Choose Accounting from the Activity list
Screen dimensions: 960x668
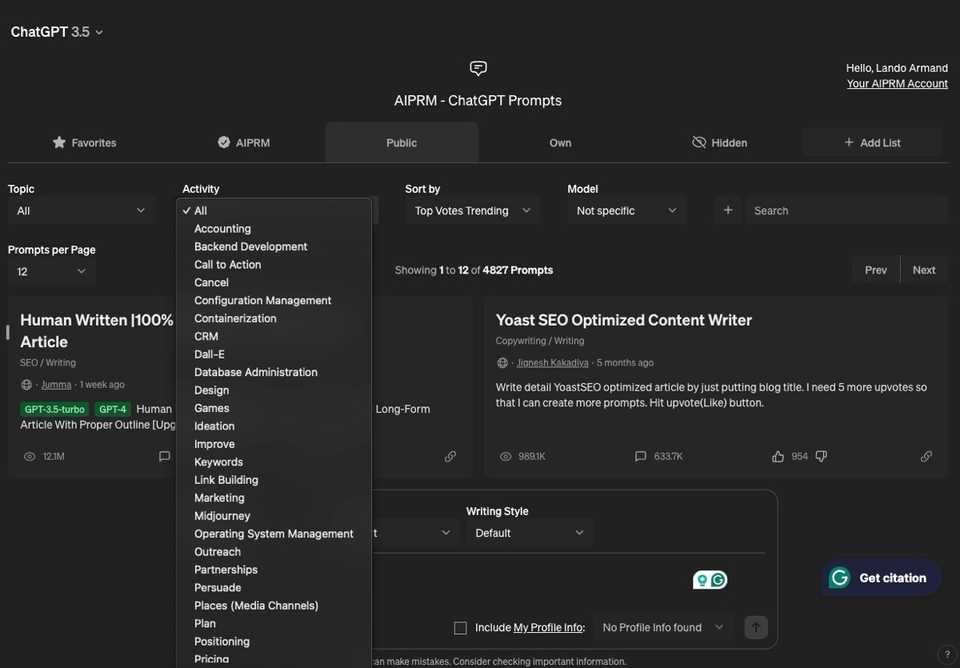pyautogui.click(x=274, y=228)
